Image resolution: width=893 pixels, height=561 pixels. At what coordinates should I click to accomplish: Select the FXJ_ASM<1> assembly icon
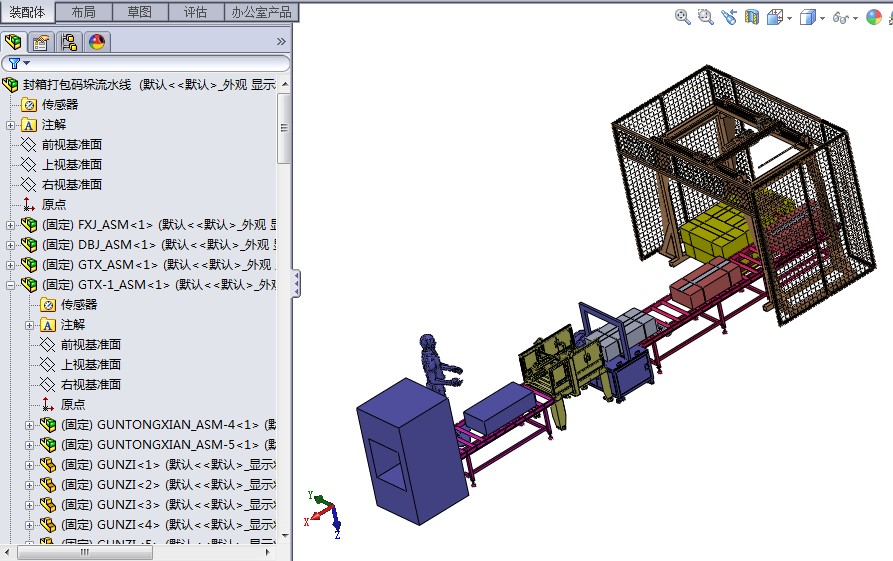click(29, 224)
